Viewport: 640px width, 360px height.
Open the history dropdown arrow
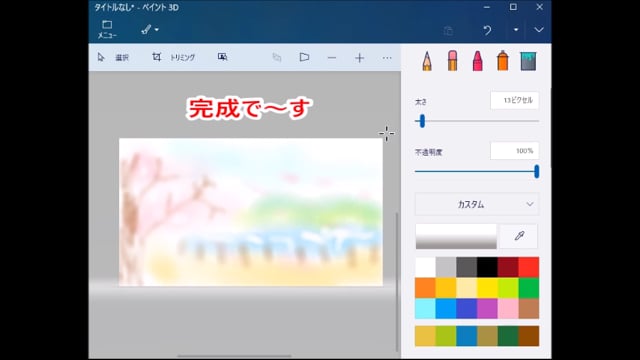point(516,30)
